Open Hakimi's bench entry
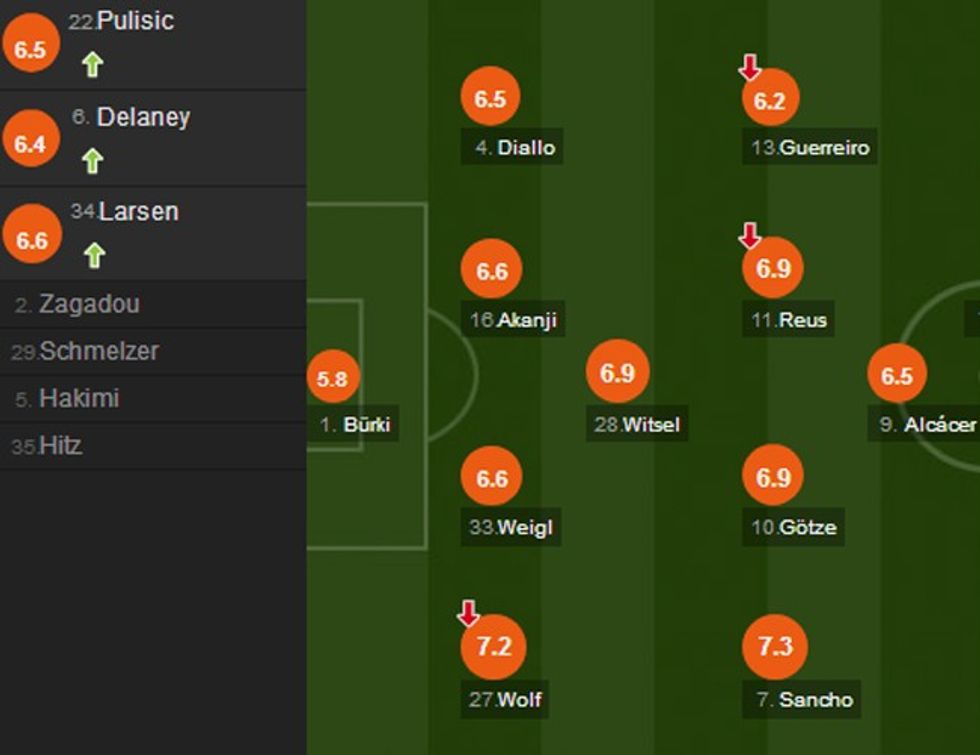The image size is (980, 755). [x=79, y=398]
